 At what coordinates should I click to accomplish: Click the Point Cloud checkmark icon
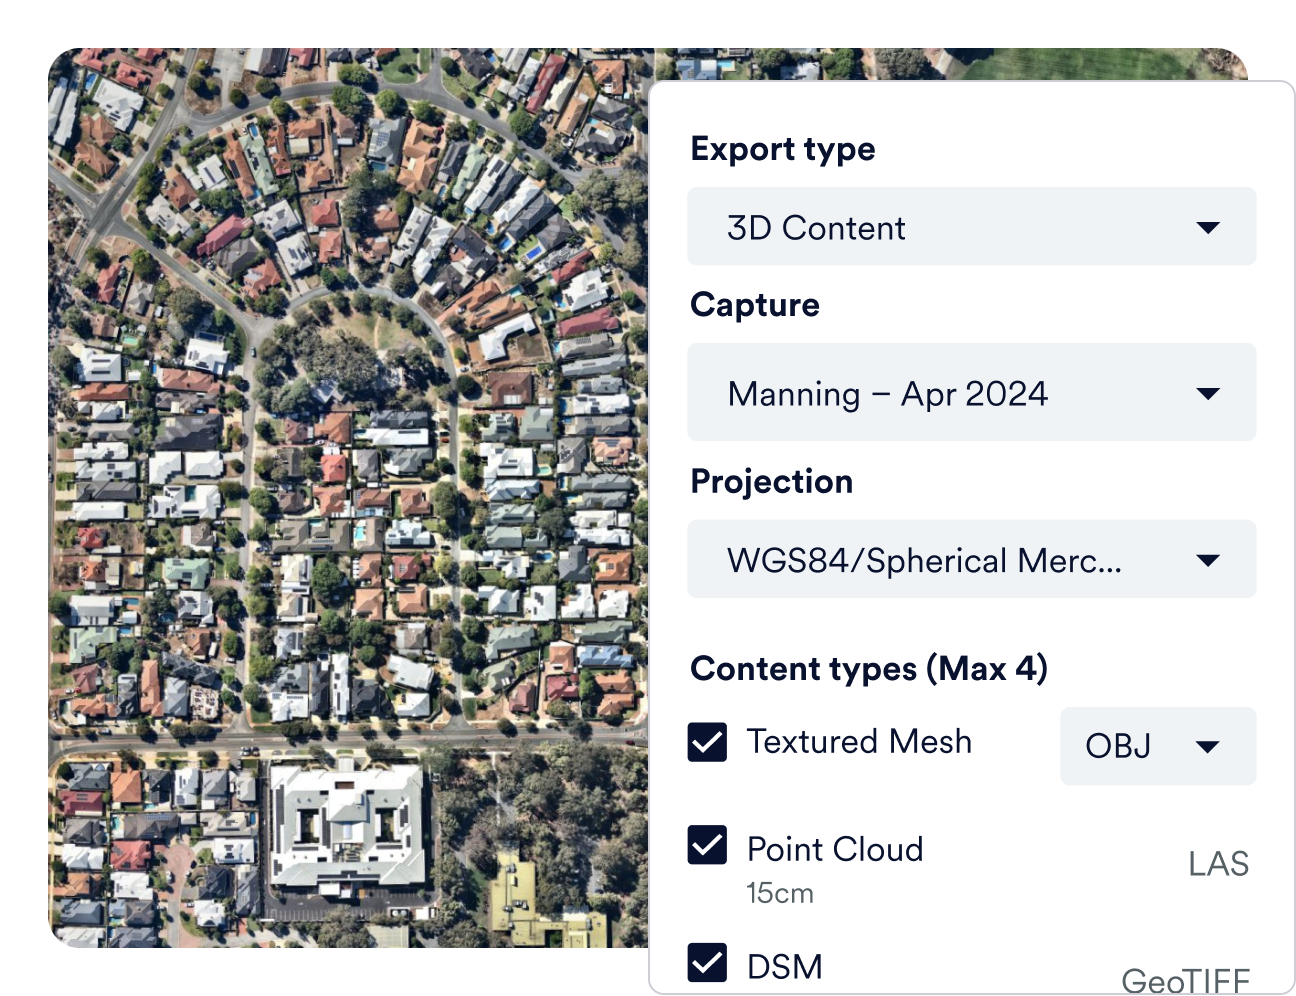point(707,847)
